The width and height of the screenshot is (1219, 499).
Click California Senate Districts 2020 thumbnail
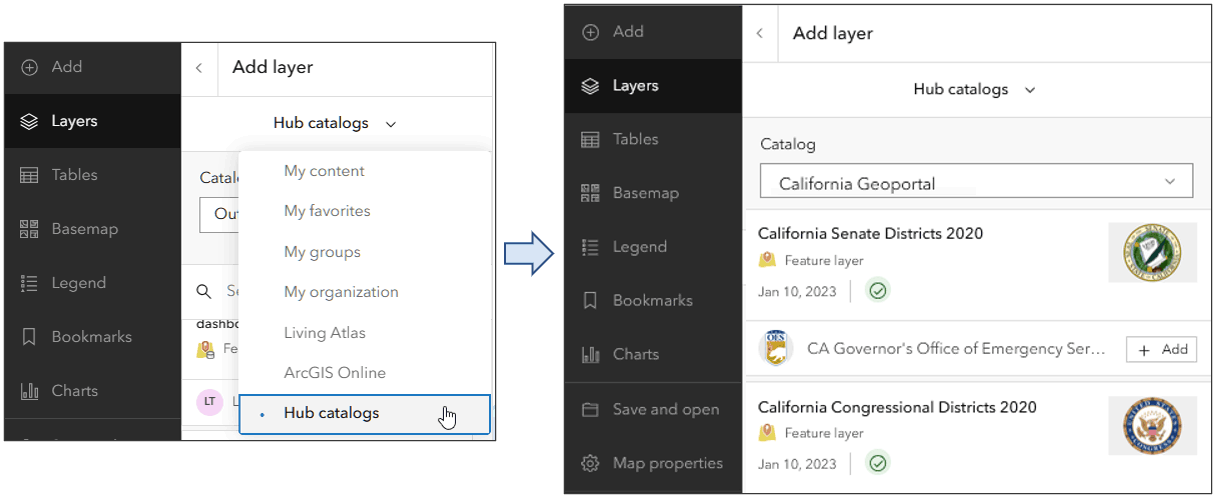point(1152,252)
